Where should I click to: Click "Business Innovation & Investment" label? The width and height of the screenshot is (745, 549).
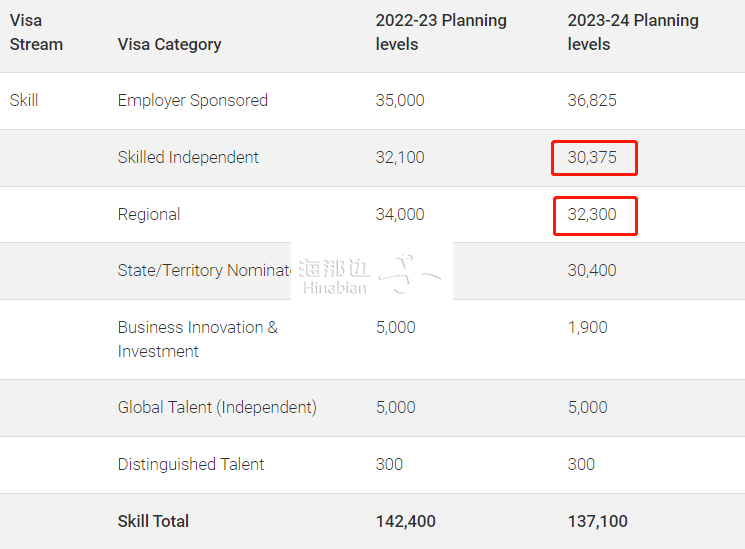click(197, 339)
